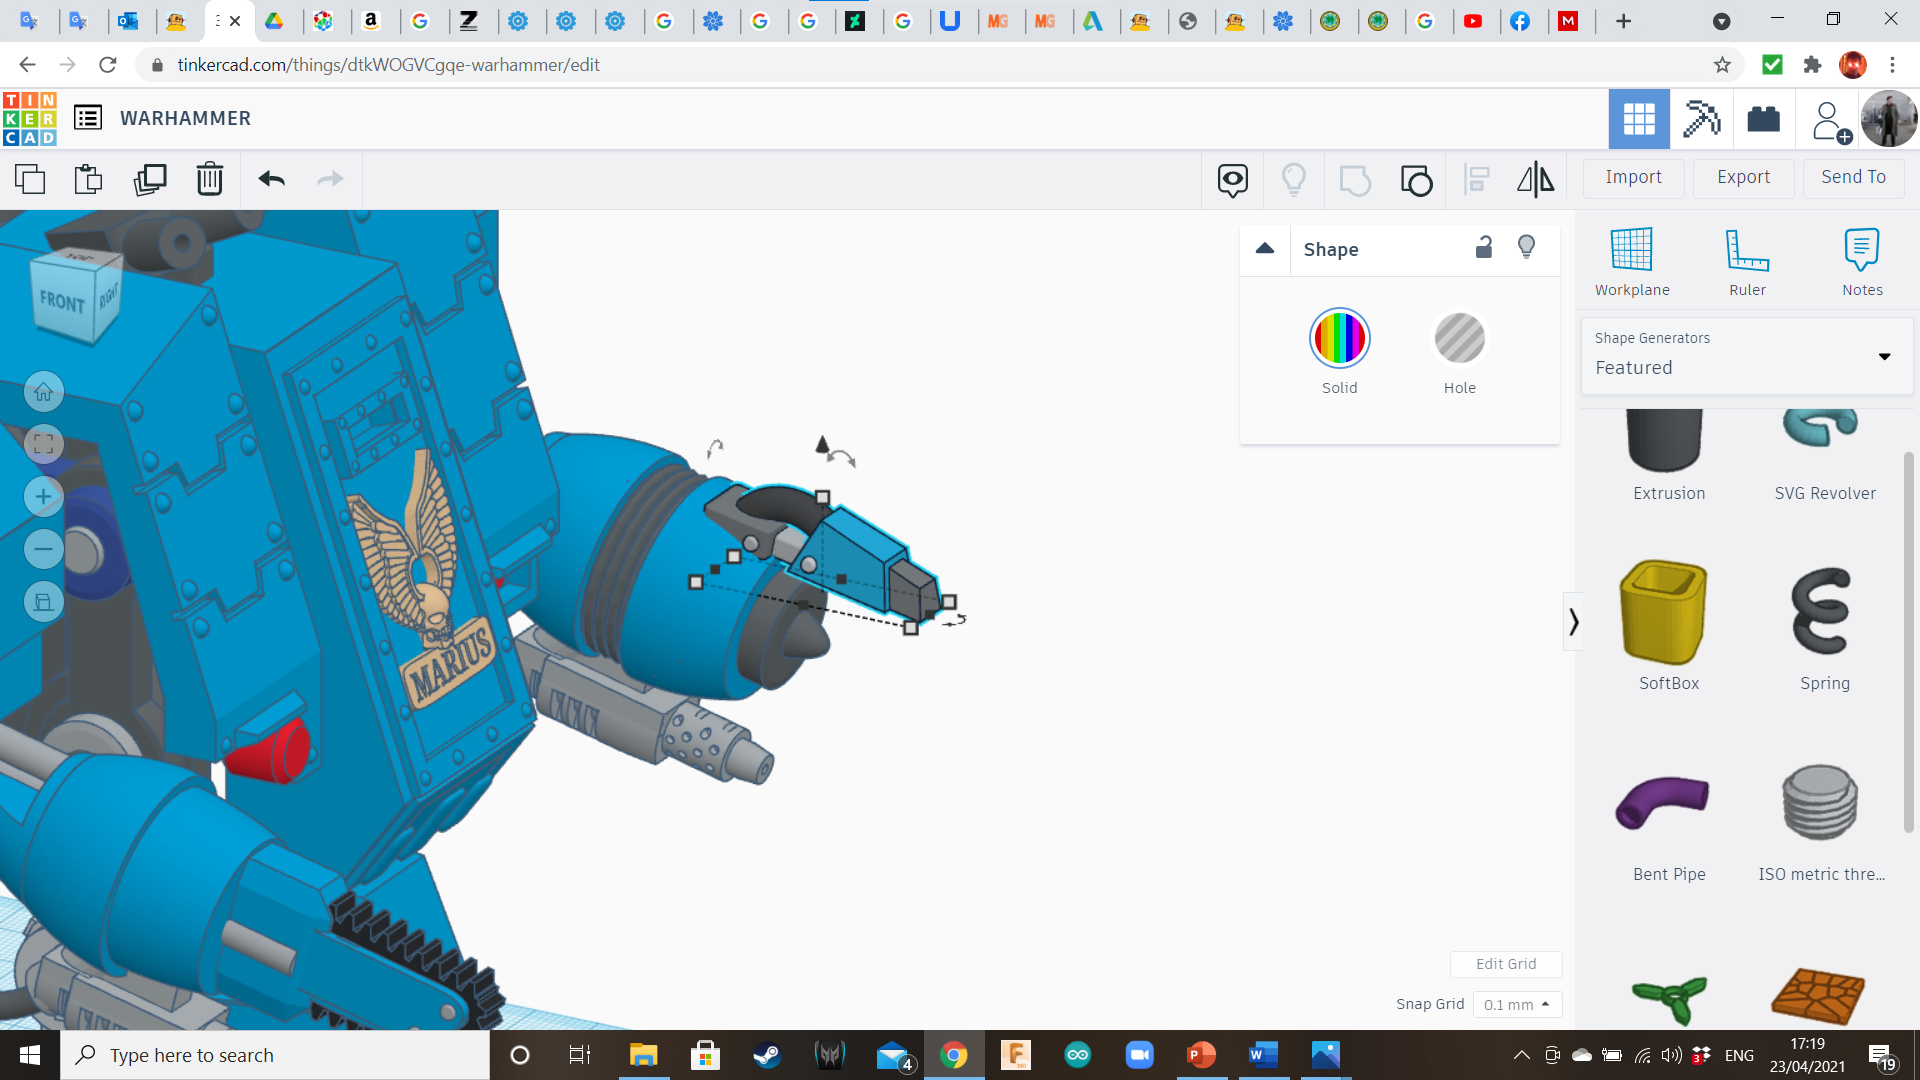The height and width of the screenshot is (1080, 1920).
Task: Select the Ruler tool
Action: click(x=1747, y=262)
